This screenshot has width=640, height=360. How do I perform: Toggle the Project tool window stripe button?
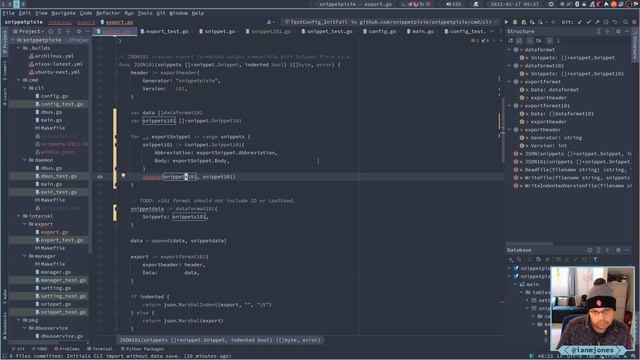(4, 43)
